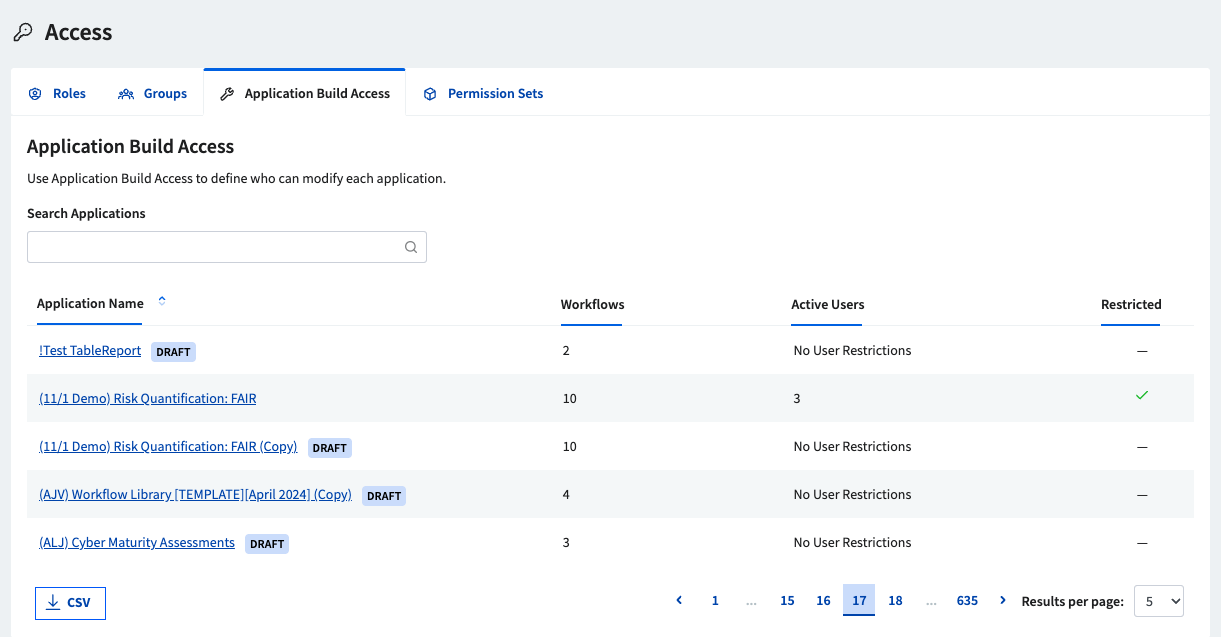Select the Permission Sets tab
Screen dimensions: 1221x637
484,94
